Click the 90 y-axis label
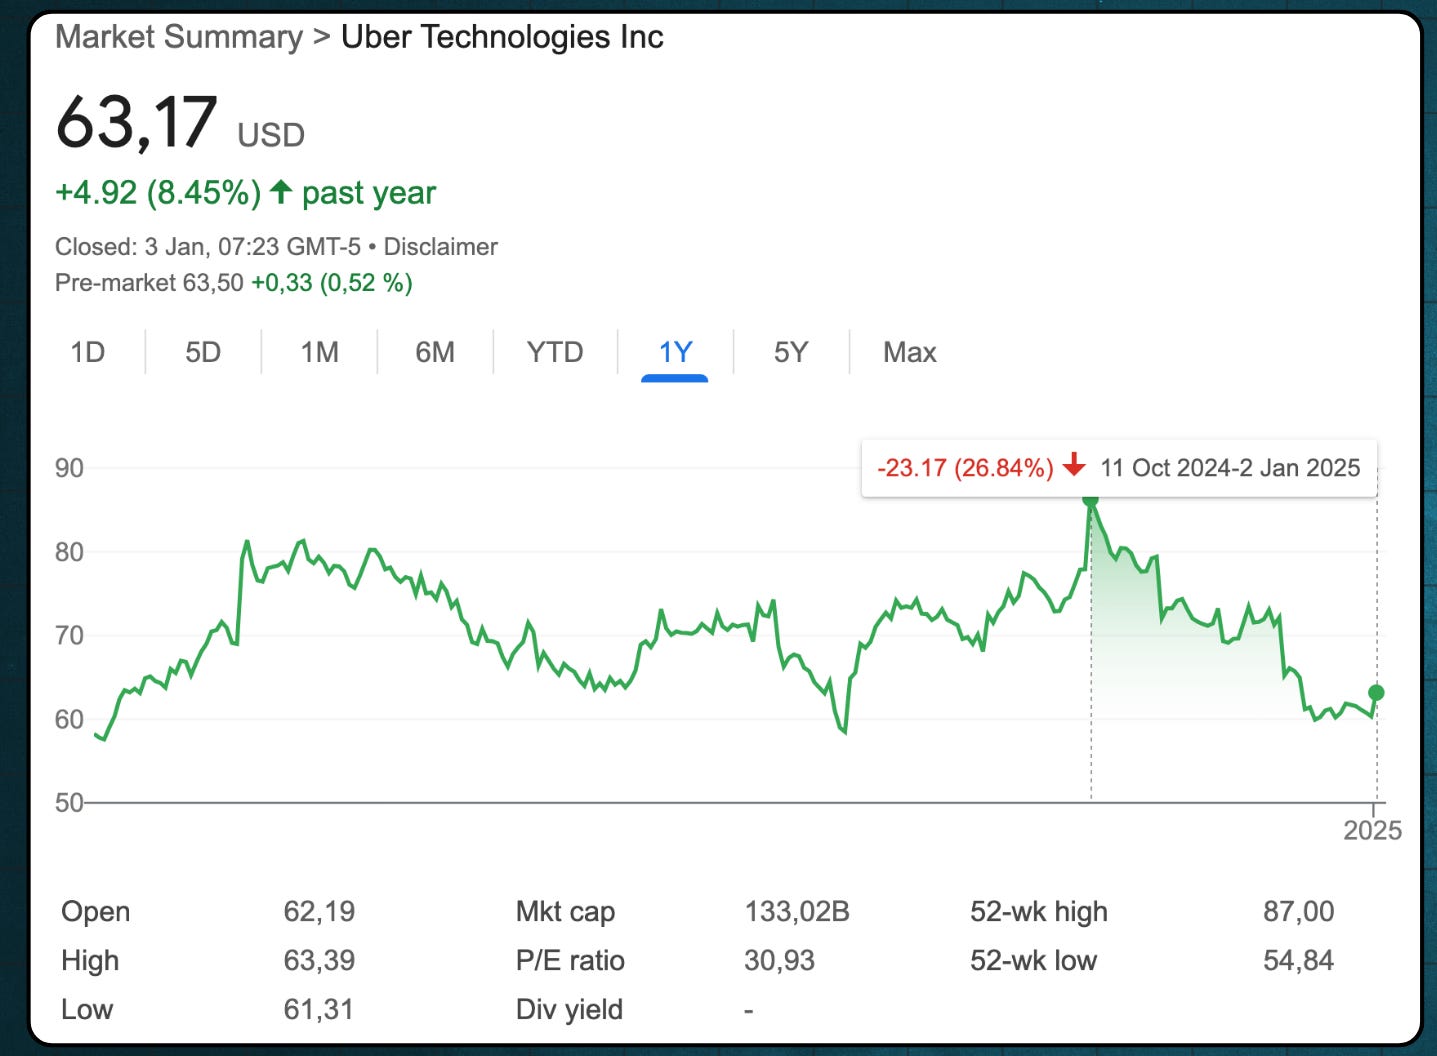 [69, 468]
